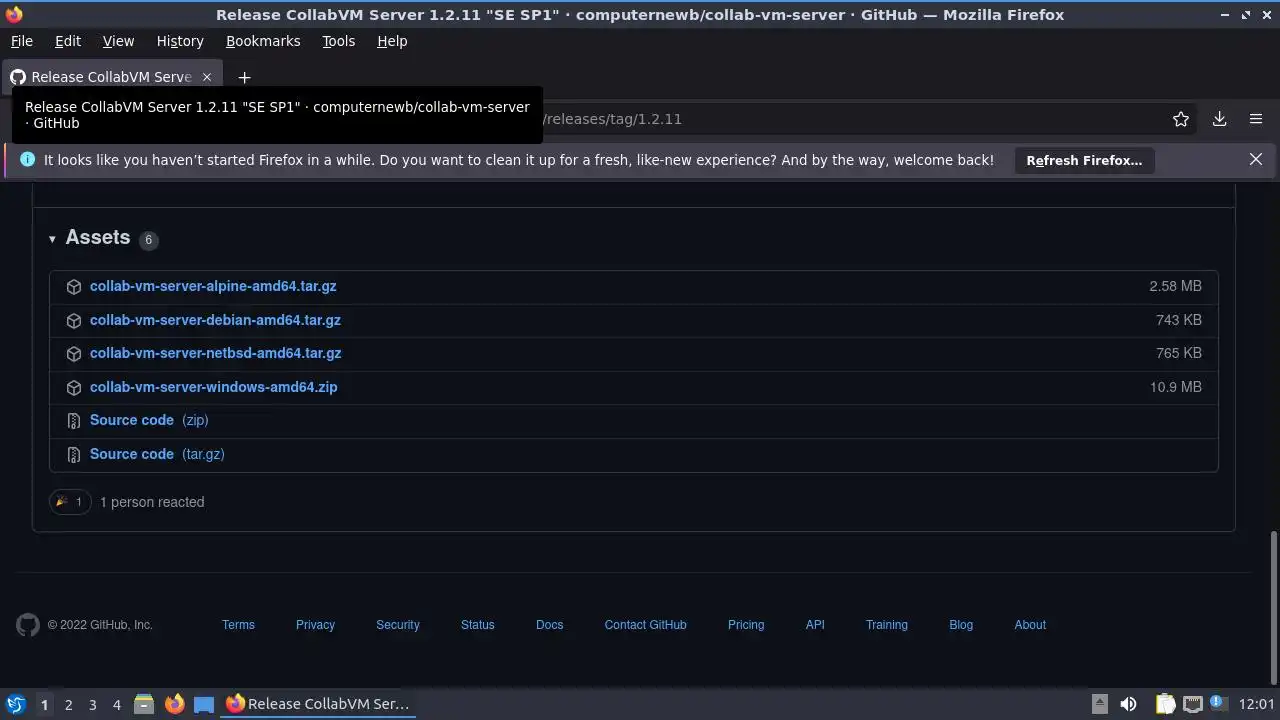Viewport: 1280px width, 720px height.
Task: Close the Release CollabVM Server tab
Action: (x=207, y=77)
